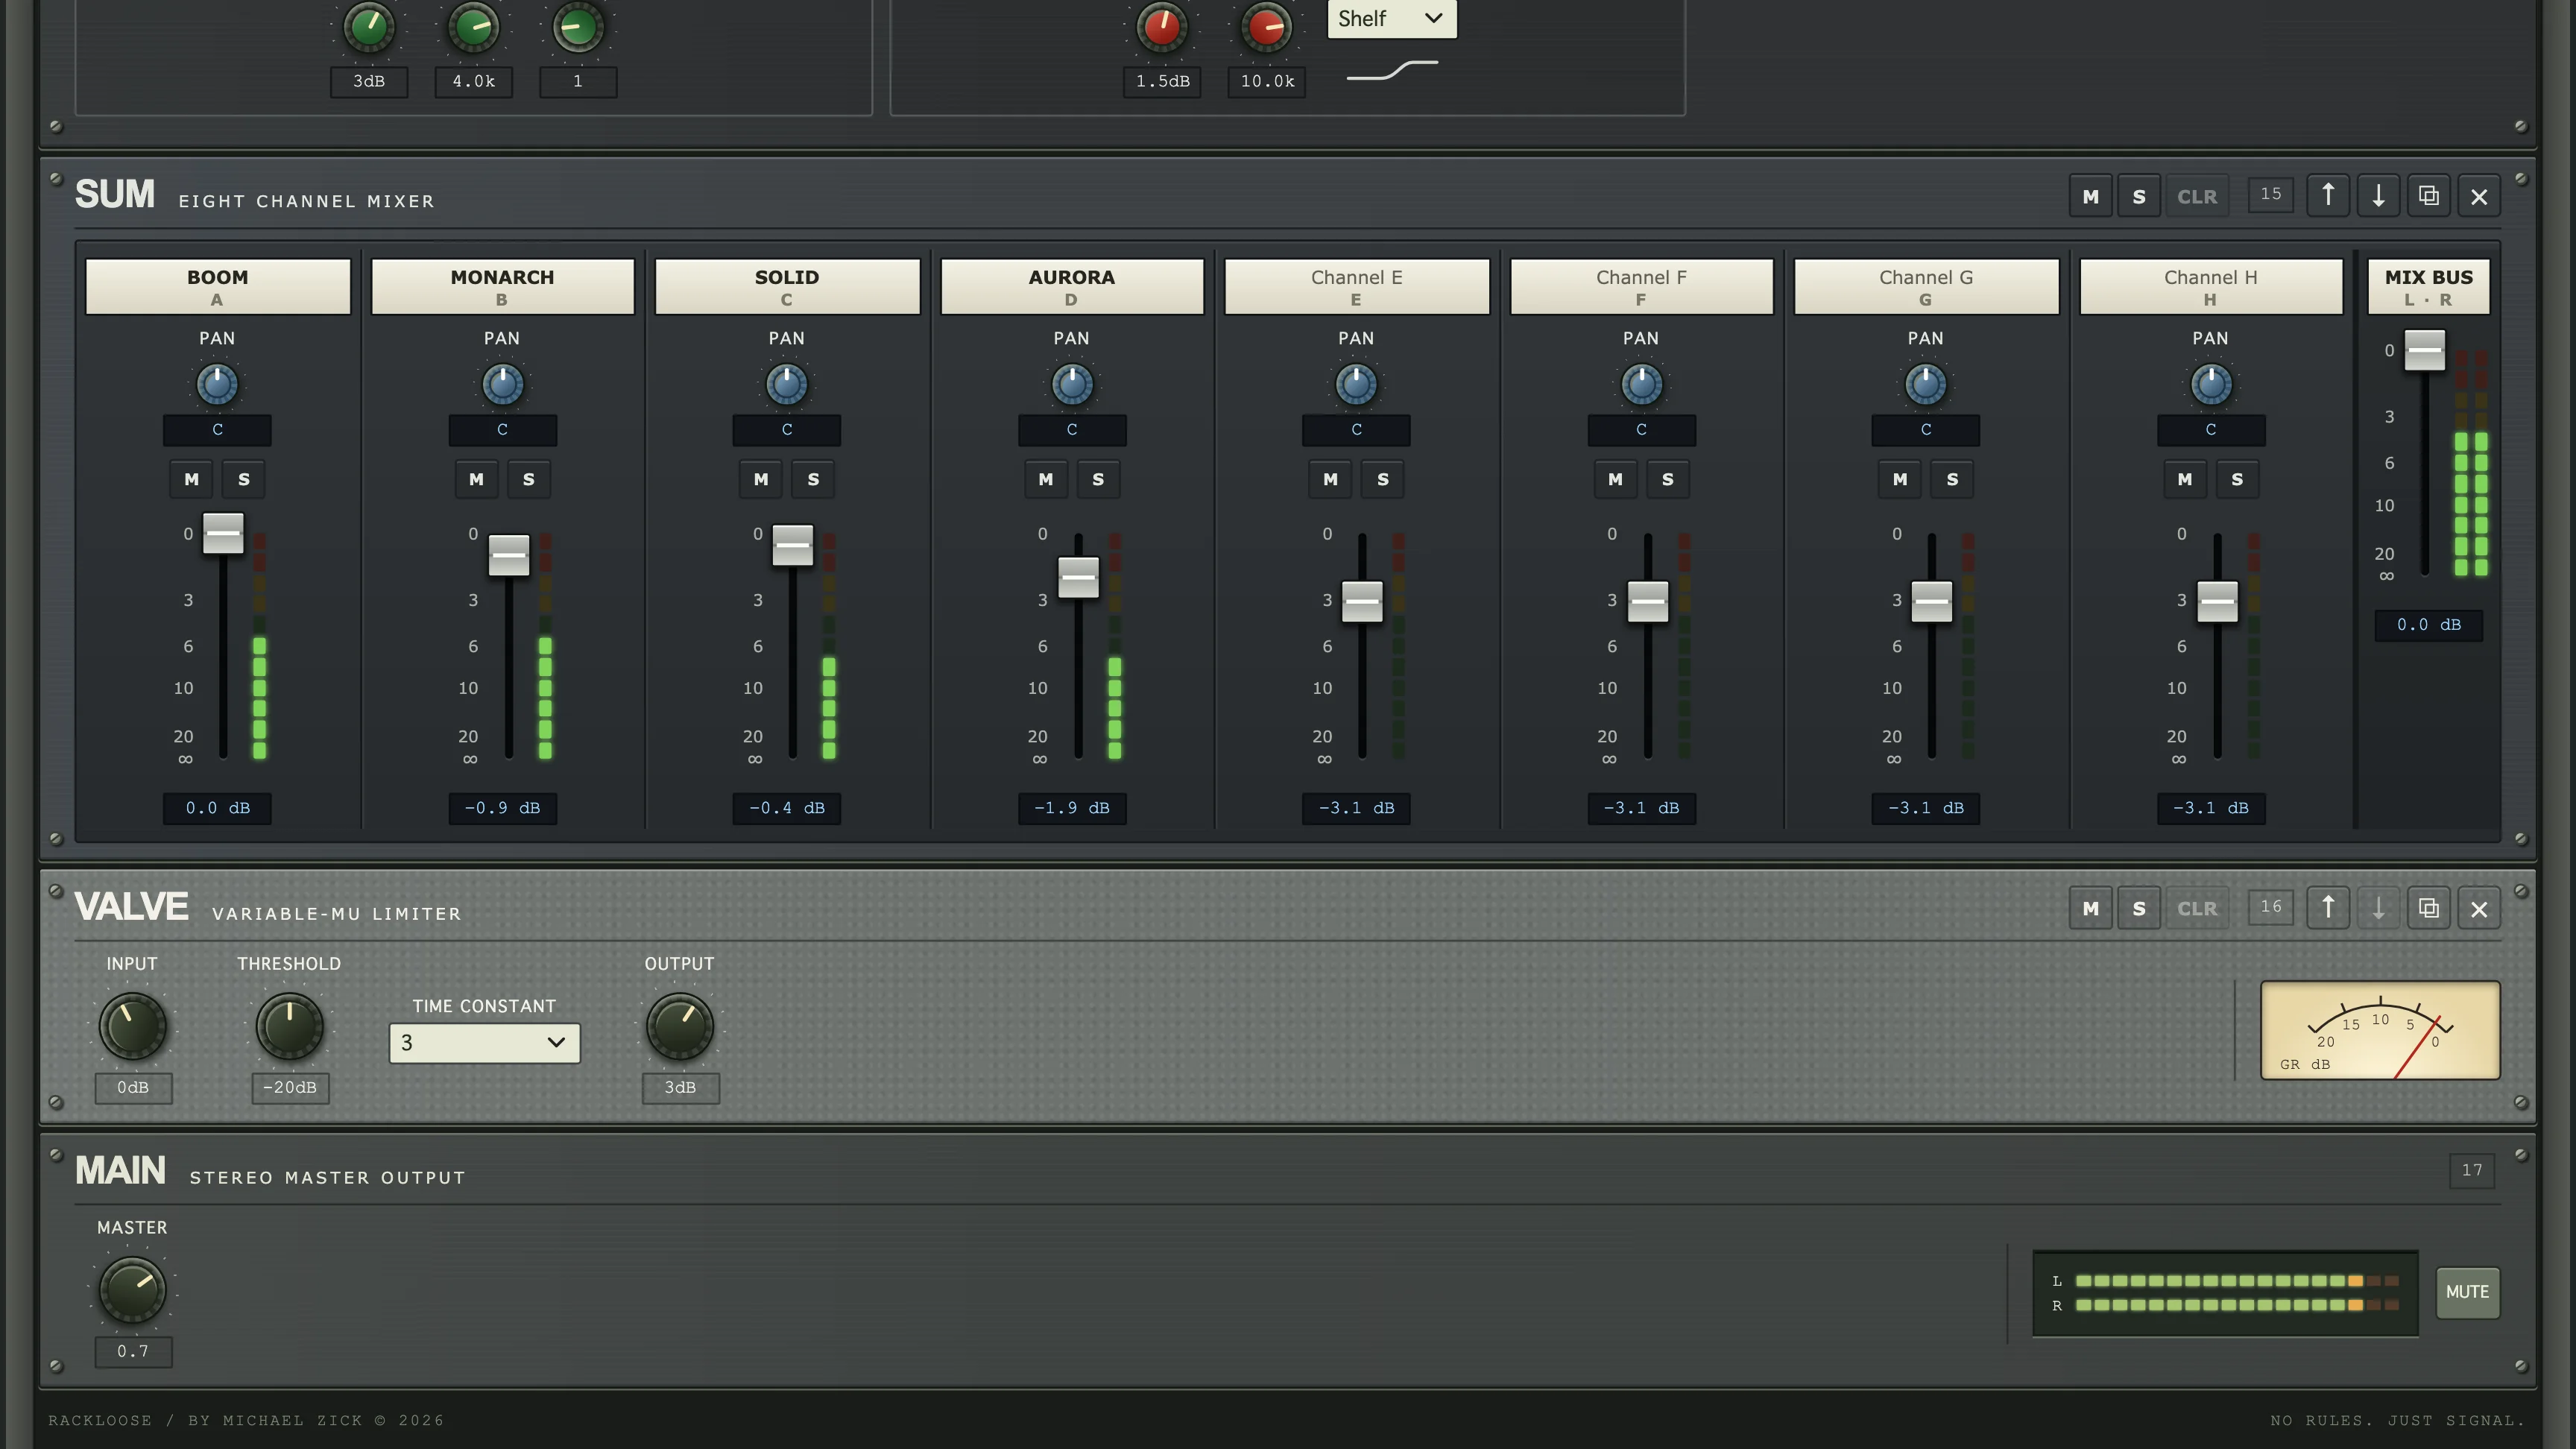This screenshot has height=1449, width=2576.
Task: Click the MUTE button on MAIN output
Action: [x=2467, y=1292]
